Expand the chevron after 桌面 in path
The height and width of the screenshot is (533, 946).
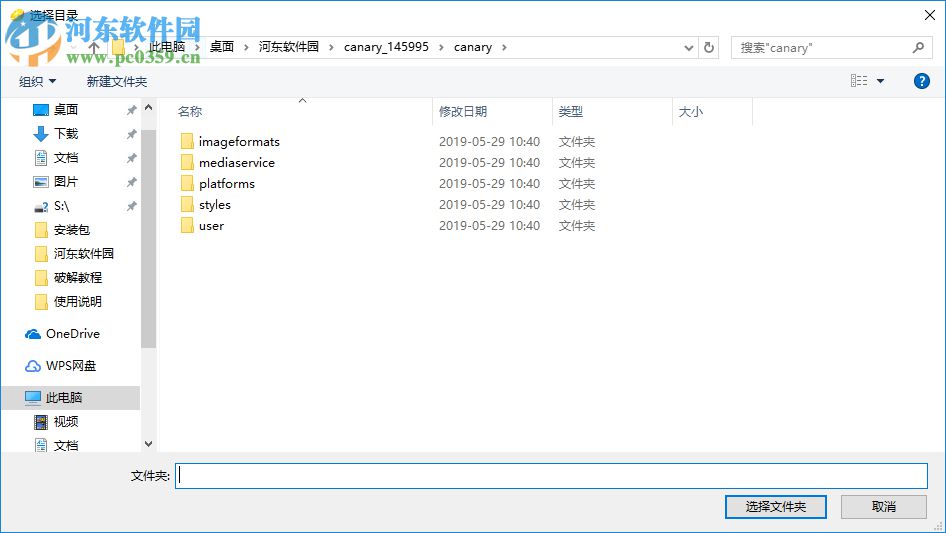tap(246, 47)
